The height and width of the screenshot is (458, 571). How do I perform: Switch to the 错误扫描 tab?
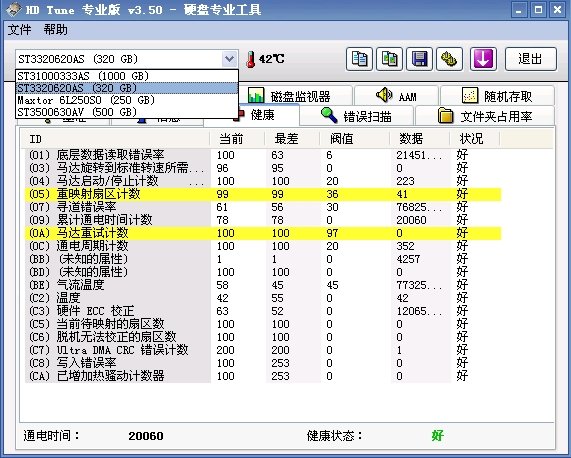[357, 116]
